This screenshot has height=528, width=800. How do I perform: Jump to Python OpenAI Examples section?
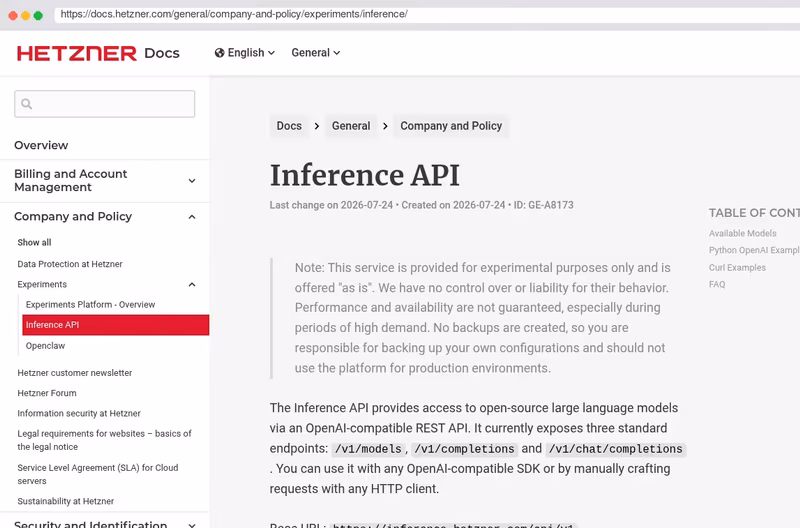754,250
